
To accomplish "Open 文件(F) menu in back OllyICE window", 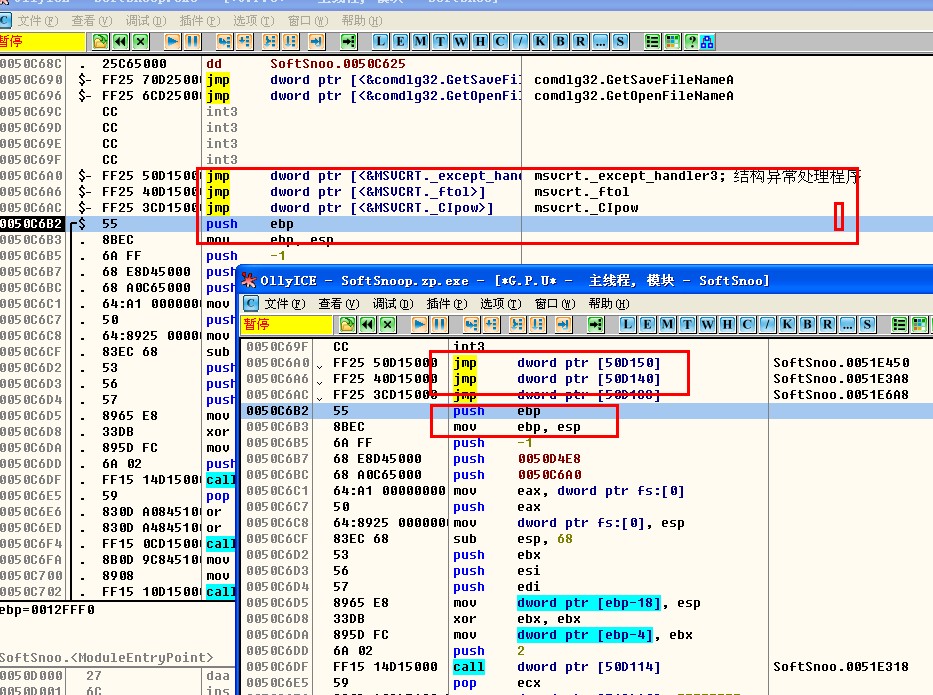I will tap(38, 21).
